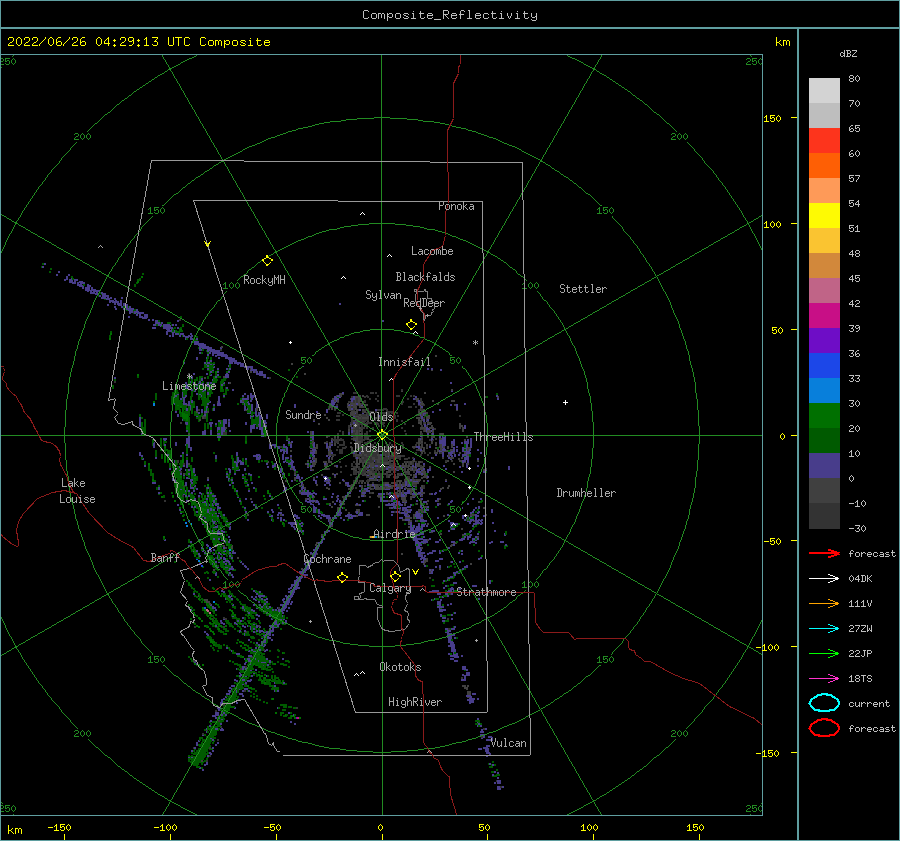Click yellow diamond marker under Cochrane label
900x841 pixels.
tap(343, 578)
